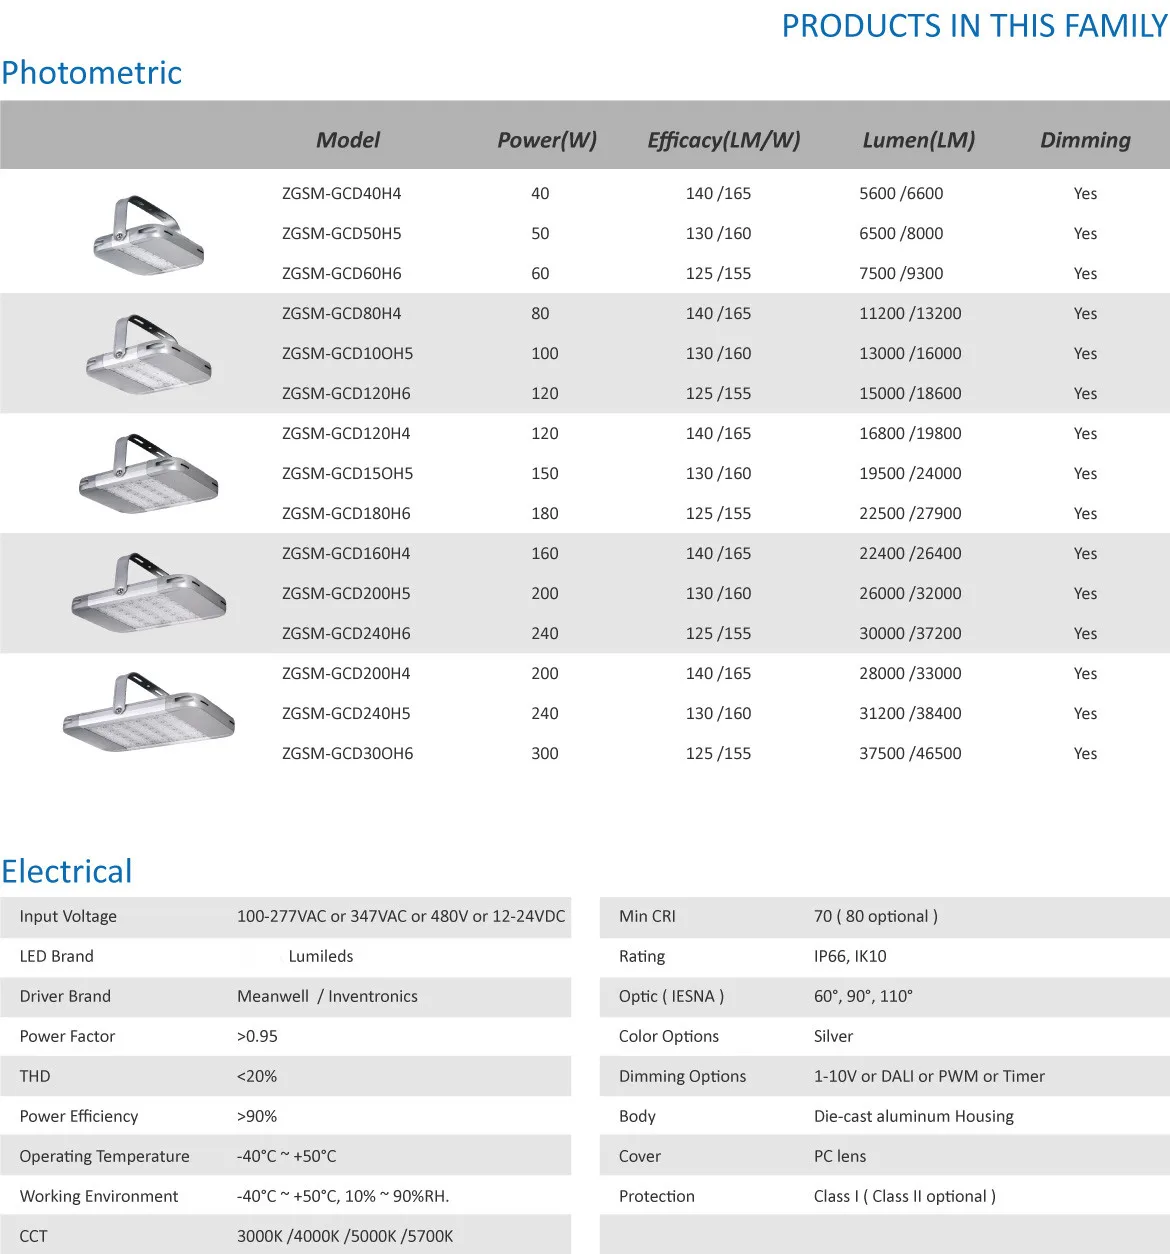Click the Input Voltage row label

coord(68,917)
